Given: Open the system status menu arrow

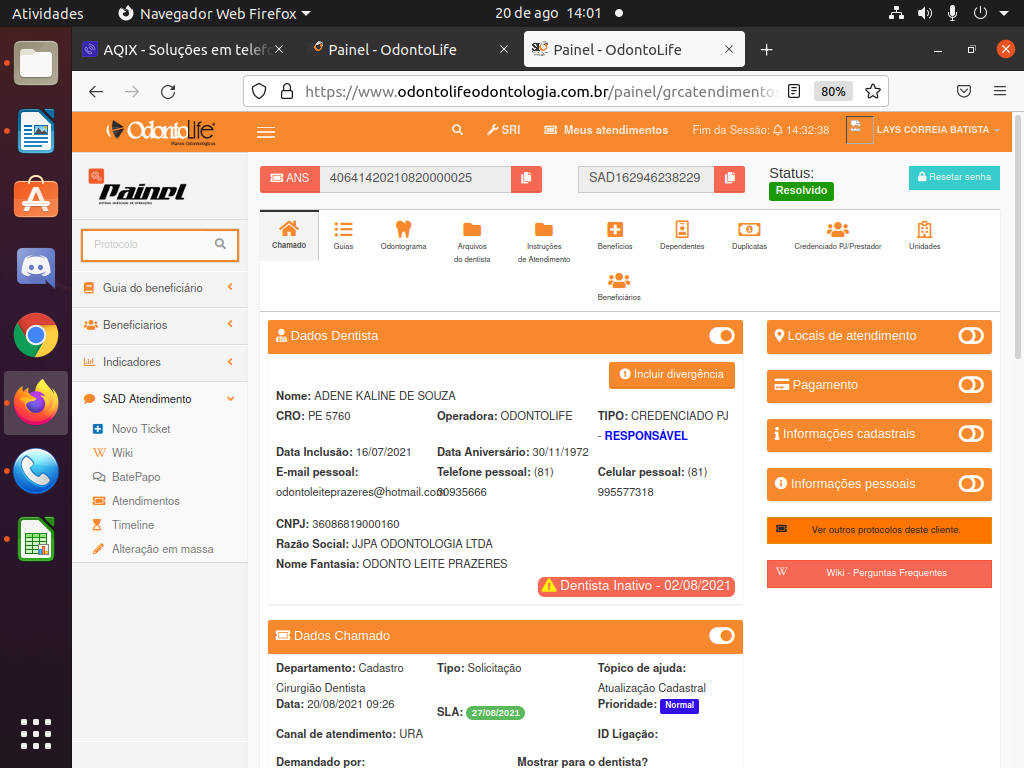Looking at the screenshot, I should click(1004, 13).
